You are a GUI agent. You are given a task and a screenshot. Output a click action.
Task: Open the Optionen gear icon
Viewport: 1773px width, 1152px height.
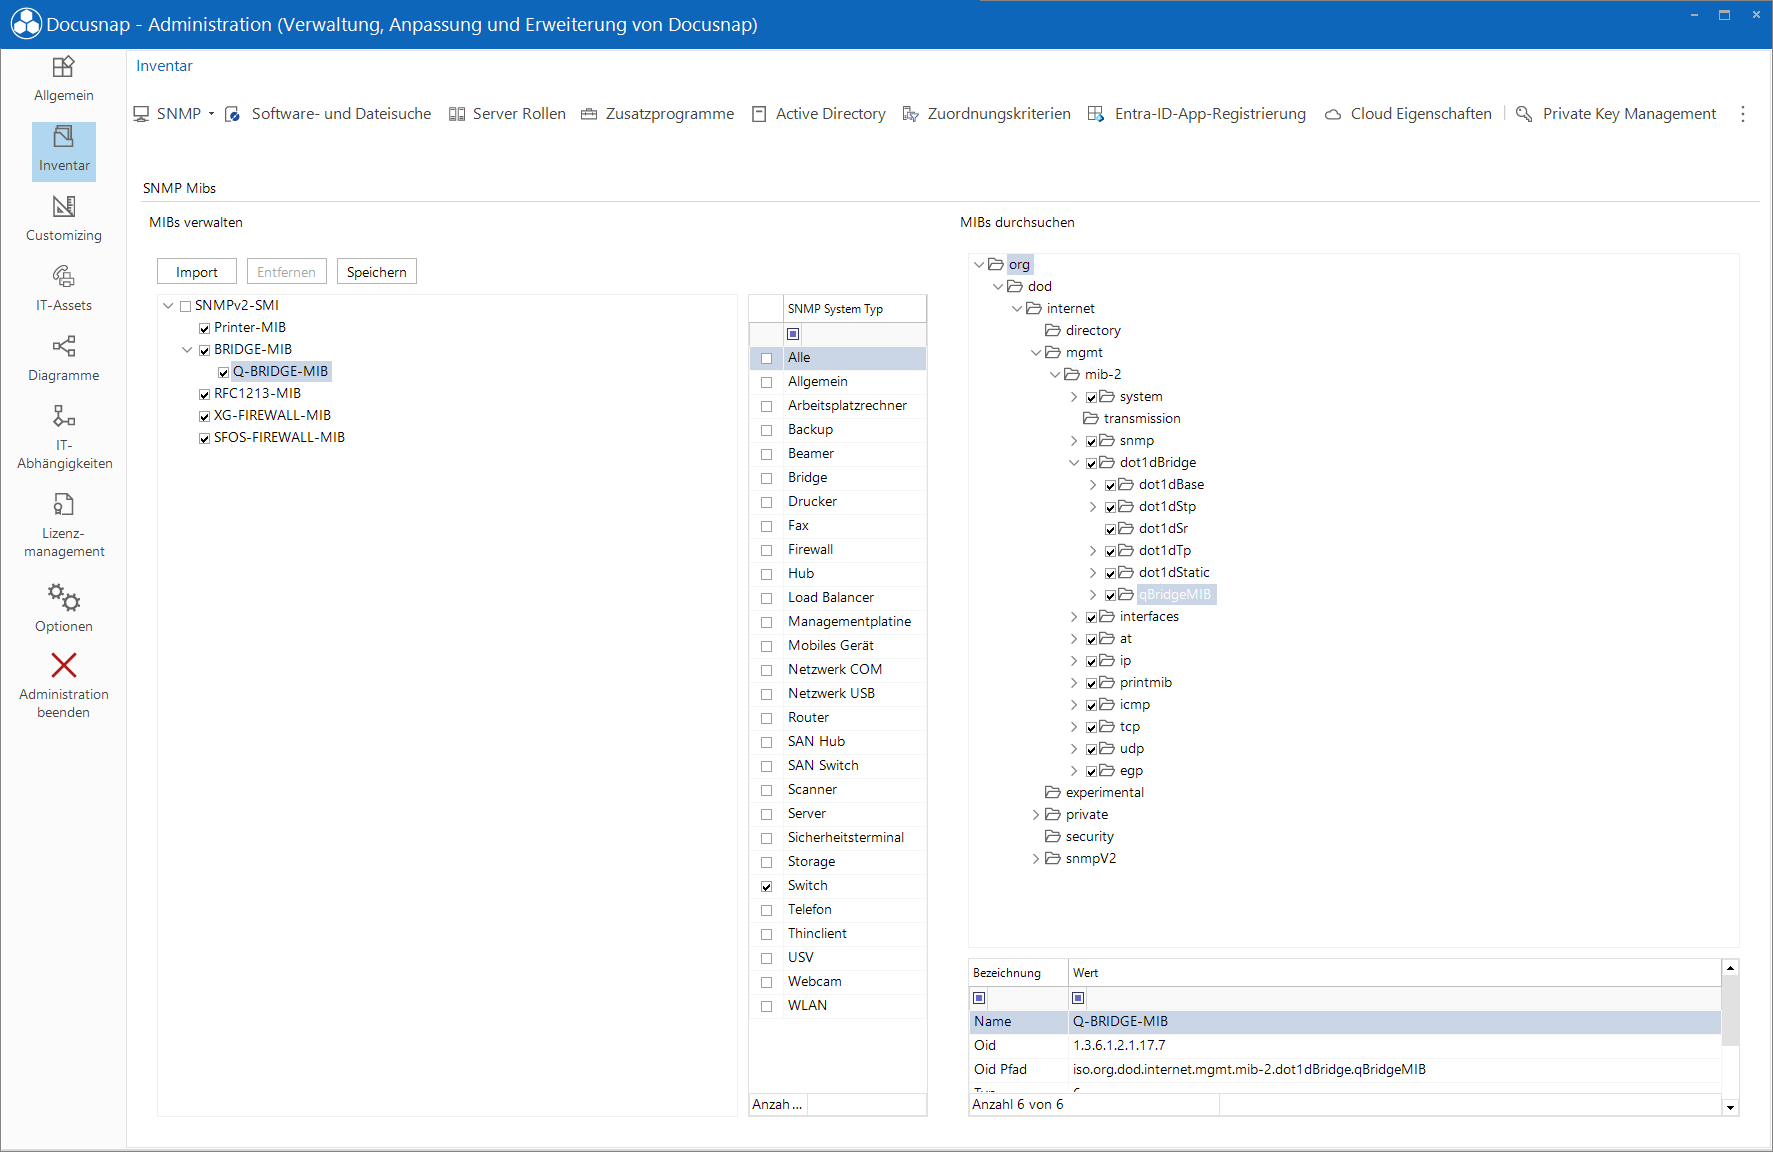[x=64, y=597]
